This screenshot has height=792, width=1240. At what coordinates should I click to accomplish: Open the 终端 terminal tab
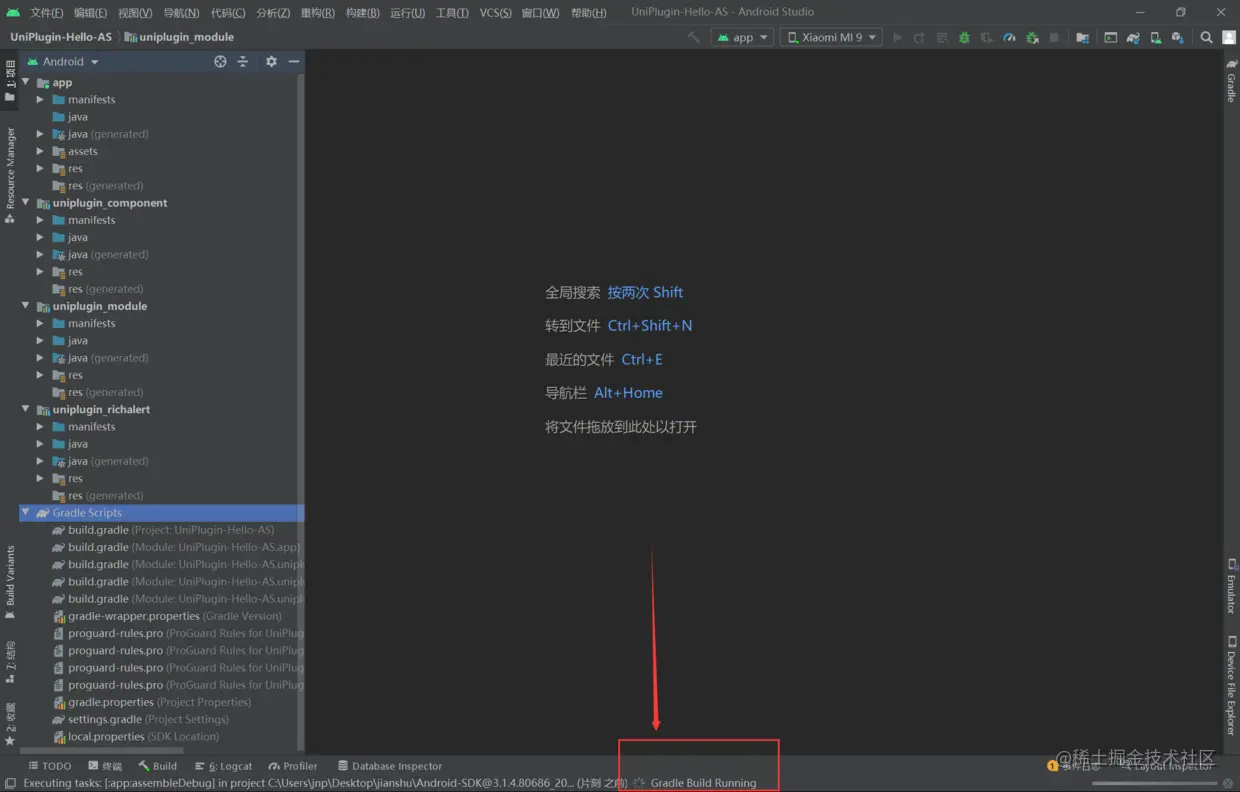pos(104,766)
